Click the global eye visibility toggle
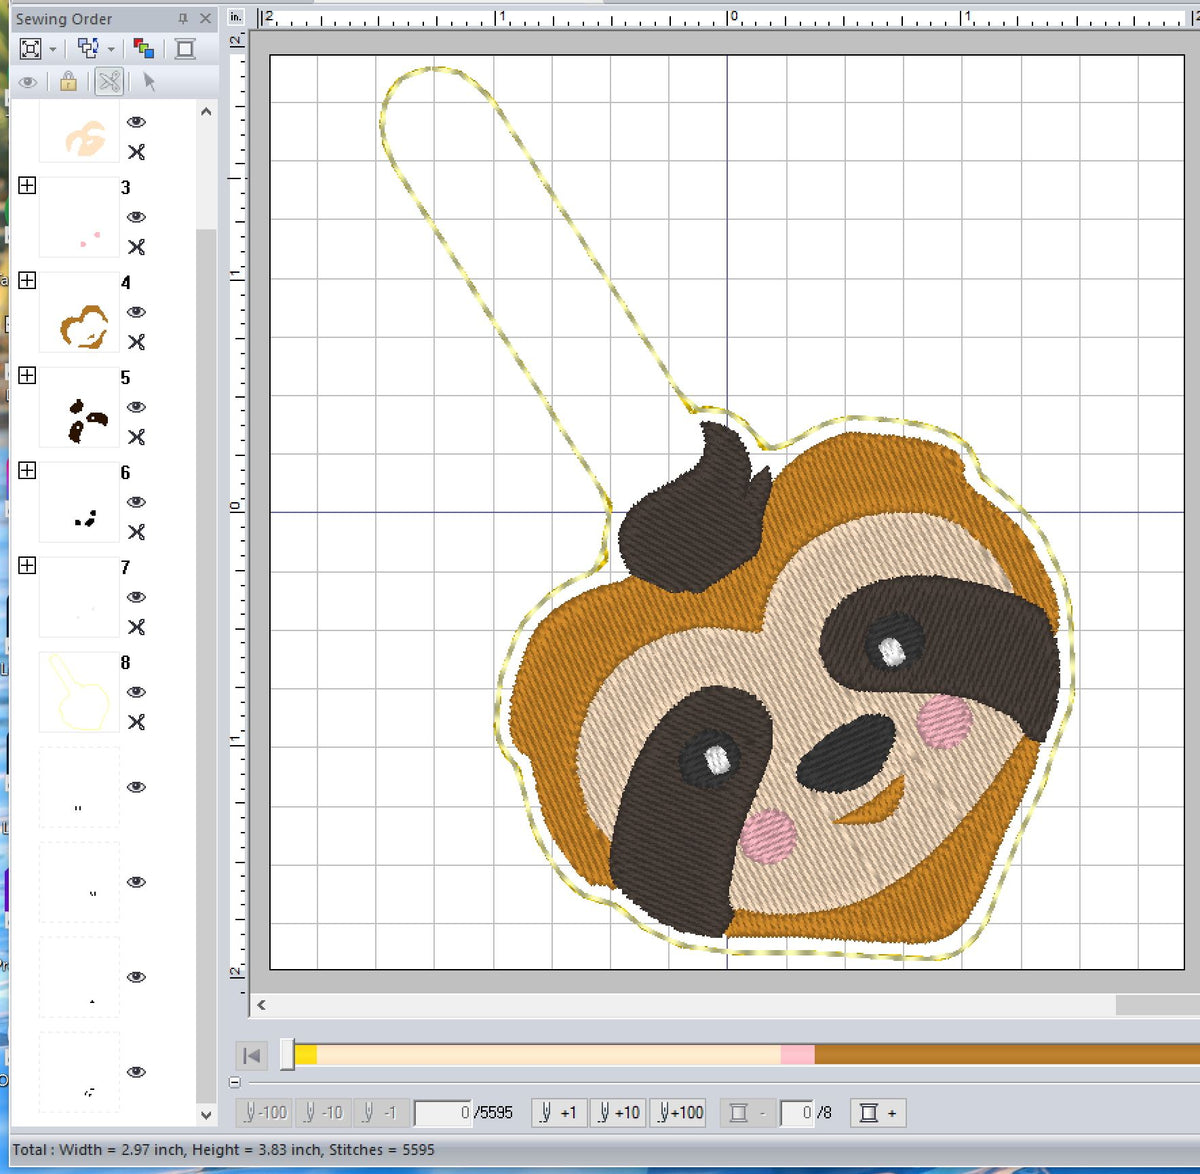This screenshot has width=1200, height=1174. tap(28, 81)
